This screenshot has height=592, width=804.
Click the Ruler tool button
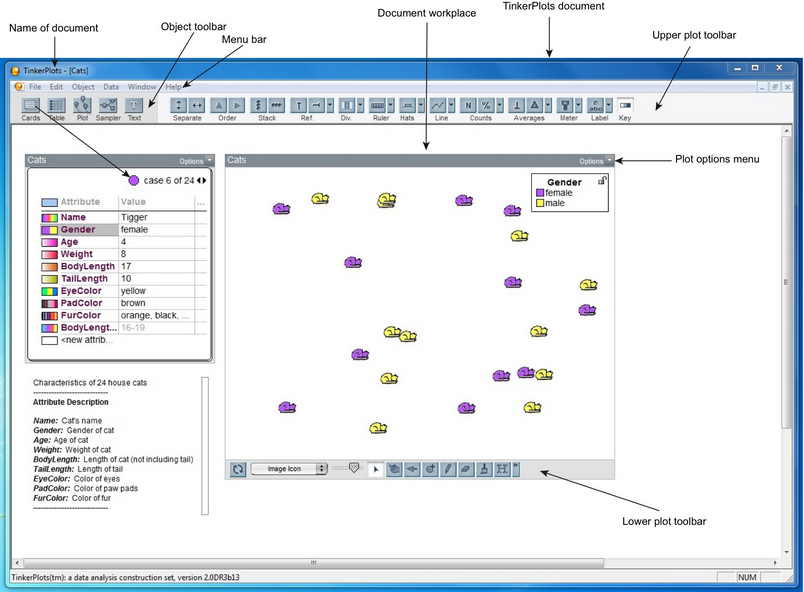click(x=377, y=106)
